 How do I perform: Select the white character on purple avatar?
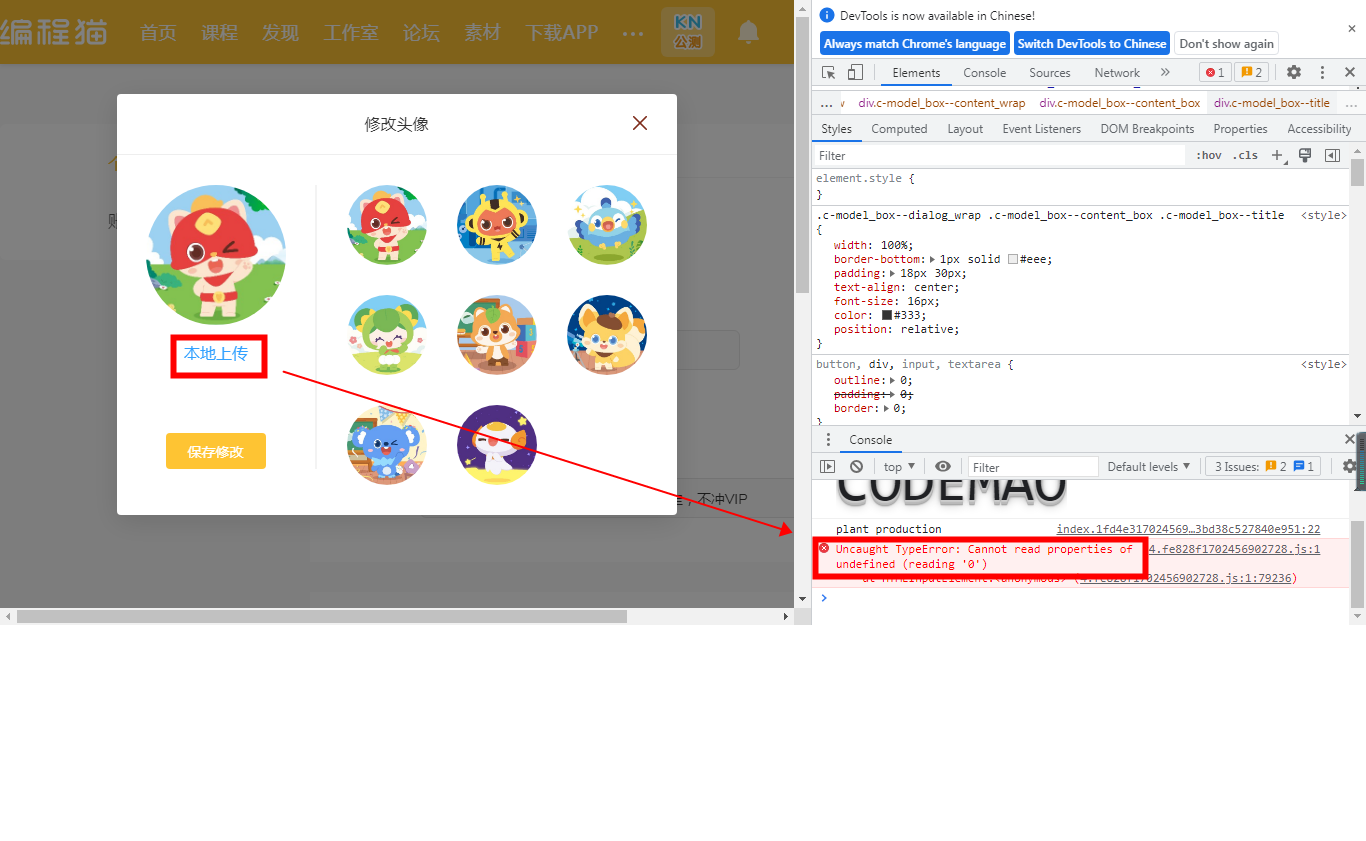tap(497, 445)
